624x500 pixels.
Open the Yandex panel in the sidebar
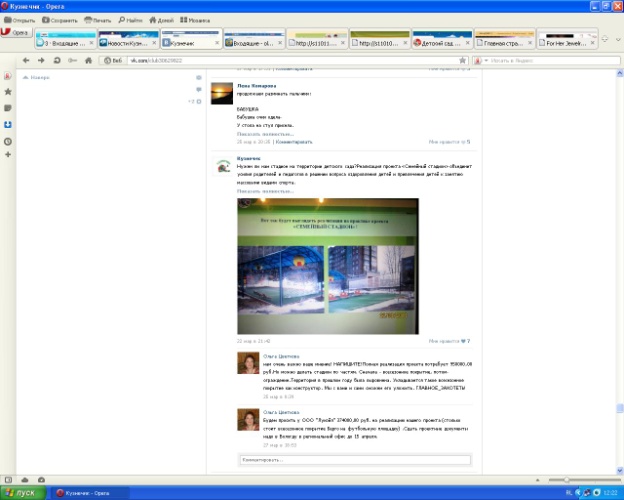click(x=8, y=76)
